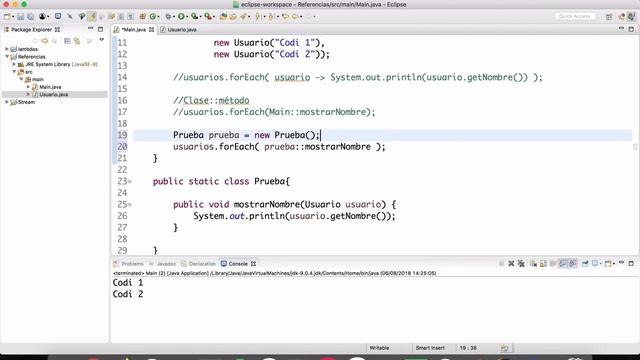The image size is (640, 360).
Task: Fold mostrarNombre method at line 25
Action: [130, 204]
